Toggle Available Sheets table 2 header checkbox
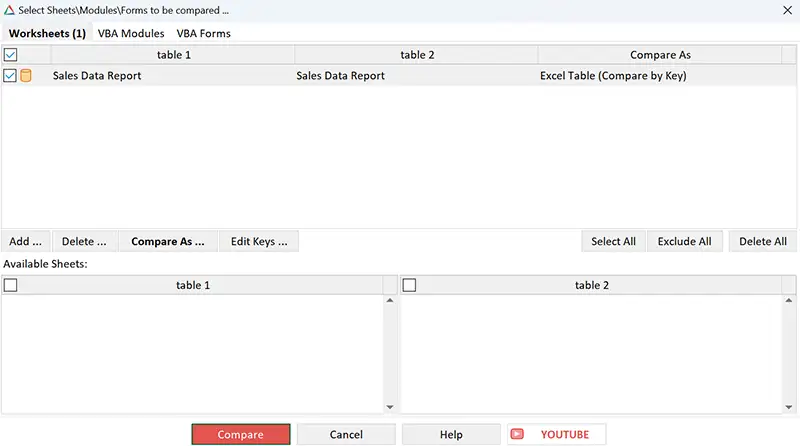This screenshot has height=446, width=800. click(x=409, y=285)
